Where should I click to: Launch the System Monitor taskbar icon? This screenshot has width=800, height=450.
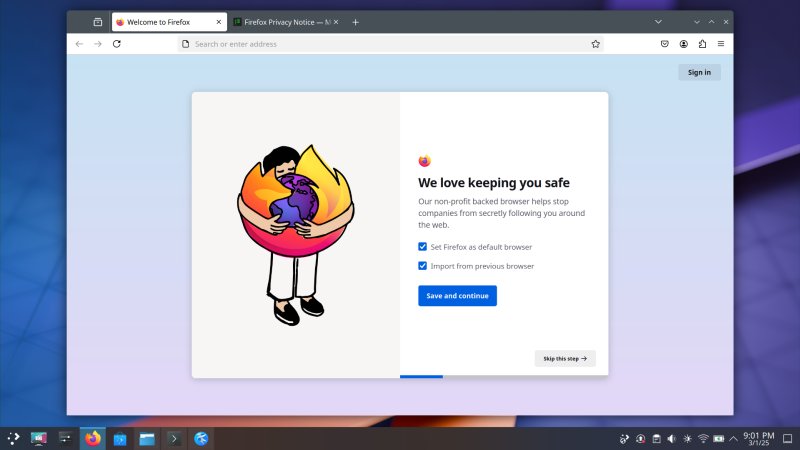[x=39, y=438]
